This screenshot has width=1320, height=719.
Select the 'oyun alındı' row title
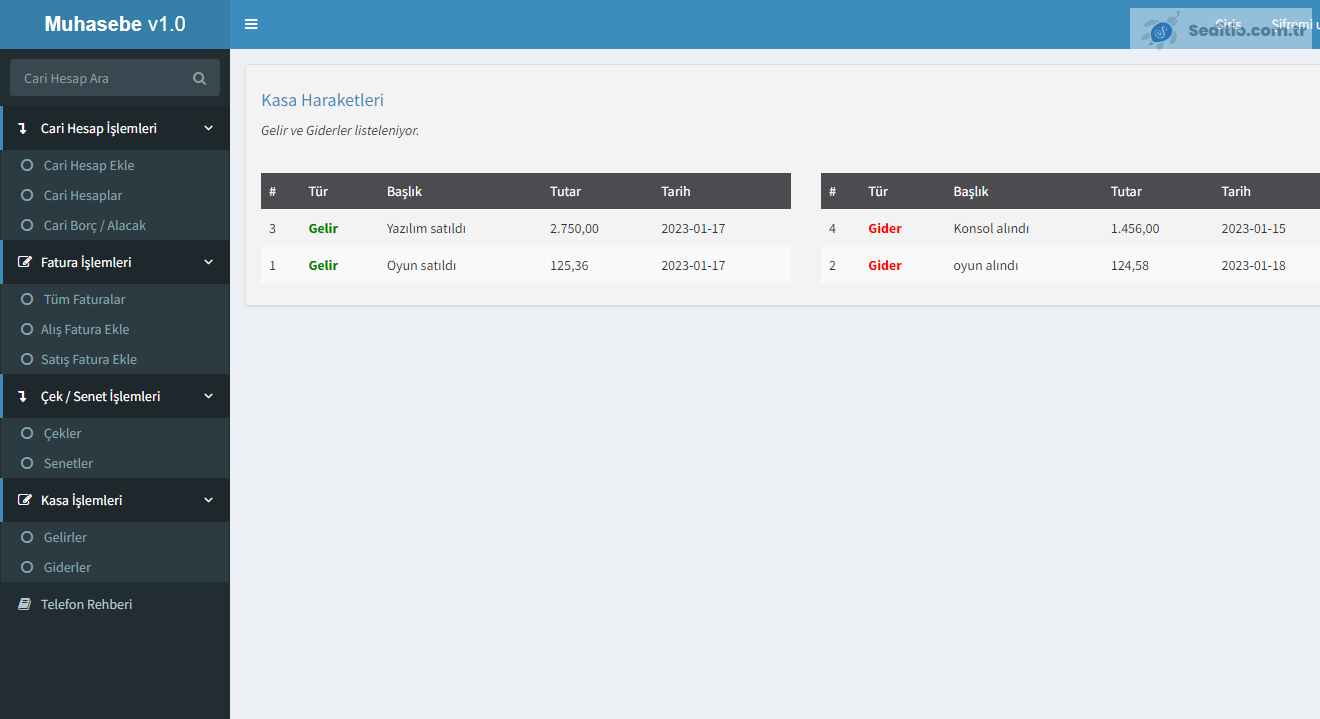point(986,265)
